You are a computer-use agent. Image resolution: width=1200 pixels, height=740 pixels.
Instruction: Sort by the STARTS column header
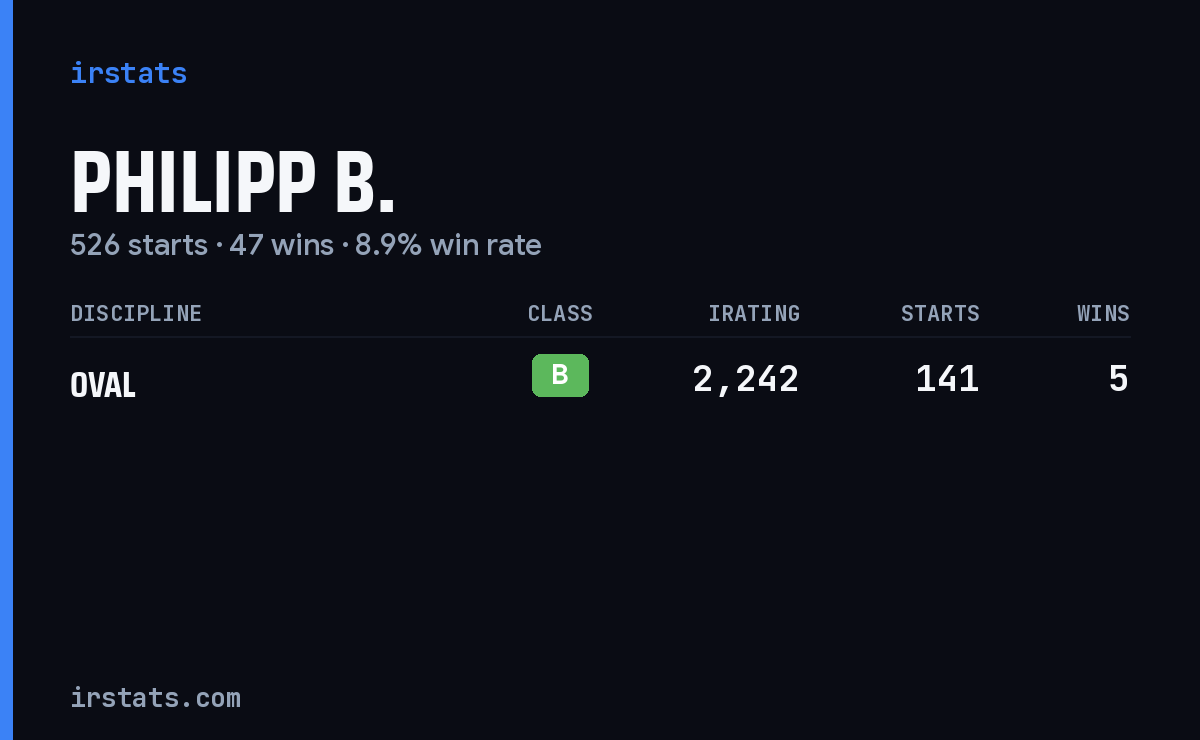pyautogui.click(x=940, y=313)
